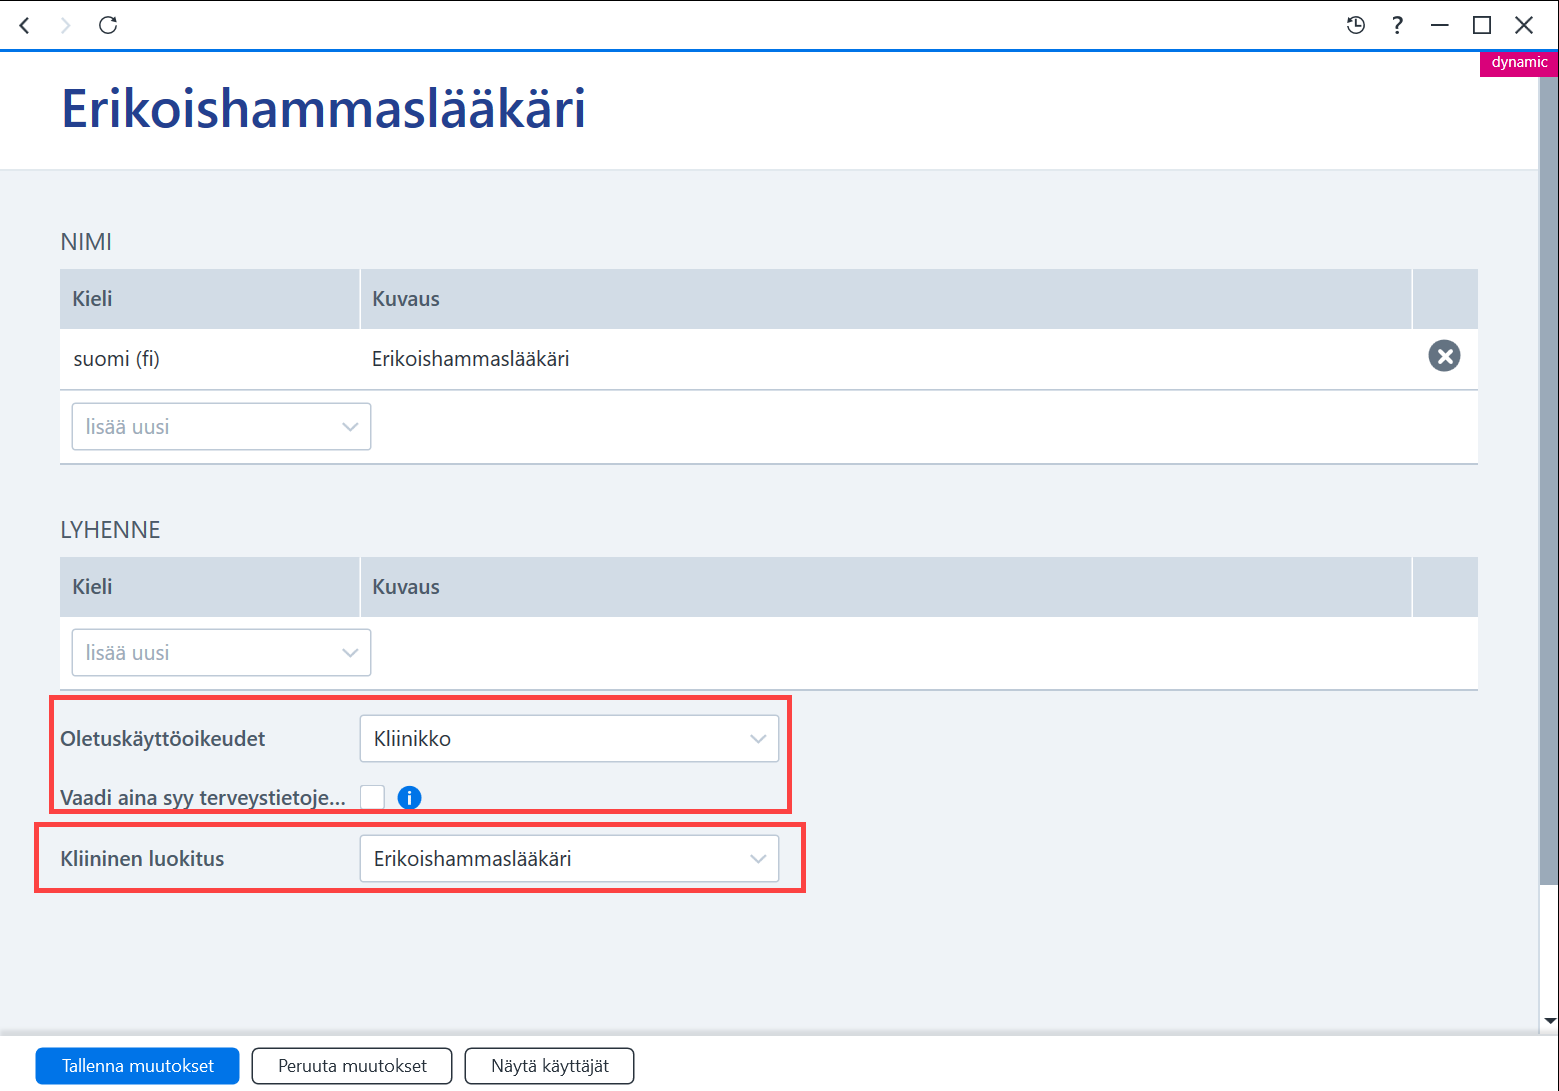Viewport: 1559px width, 1091px height.
Task: Go back with the left arrow icon
Action: coord(25,25)
